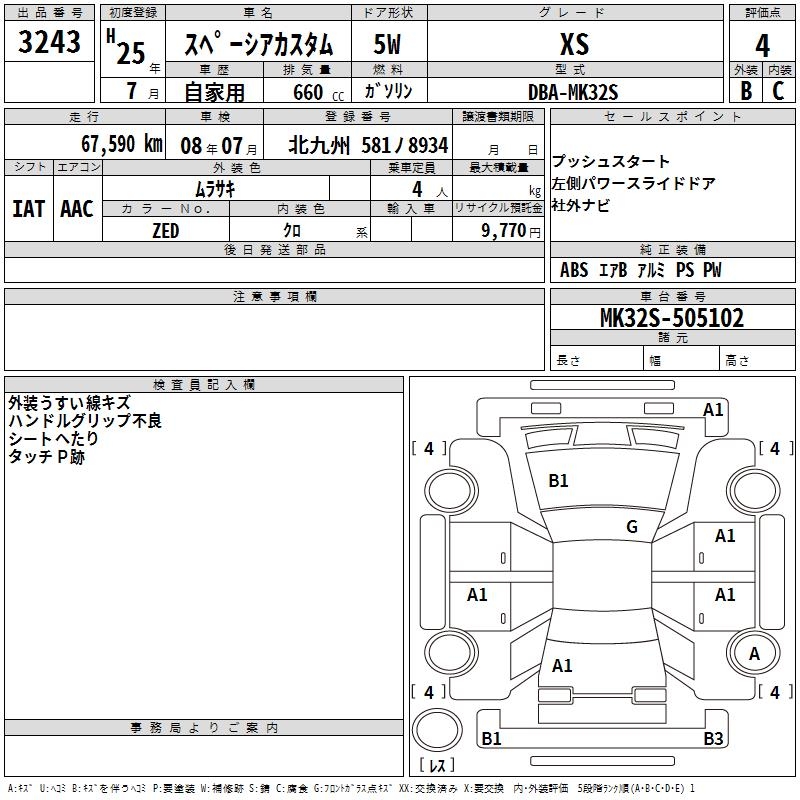Click the exterior color ムラサキ field
This screenshot has width=800, height=800.
(215, 188)
